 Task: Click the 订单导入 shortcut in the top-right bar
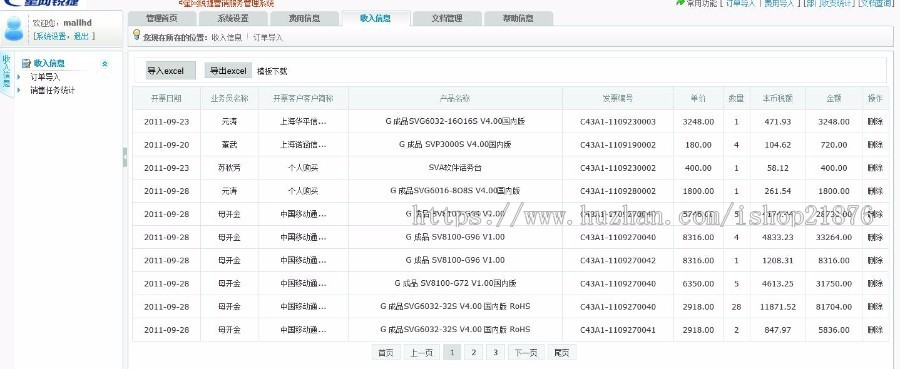[x=740, y=3]
